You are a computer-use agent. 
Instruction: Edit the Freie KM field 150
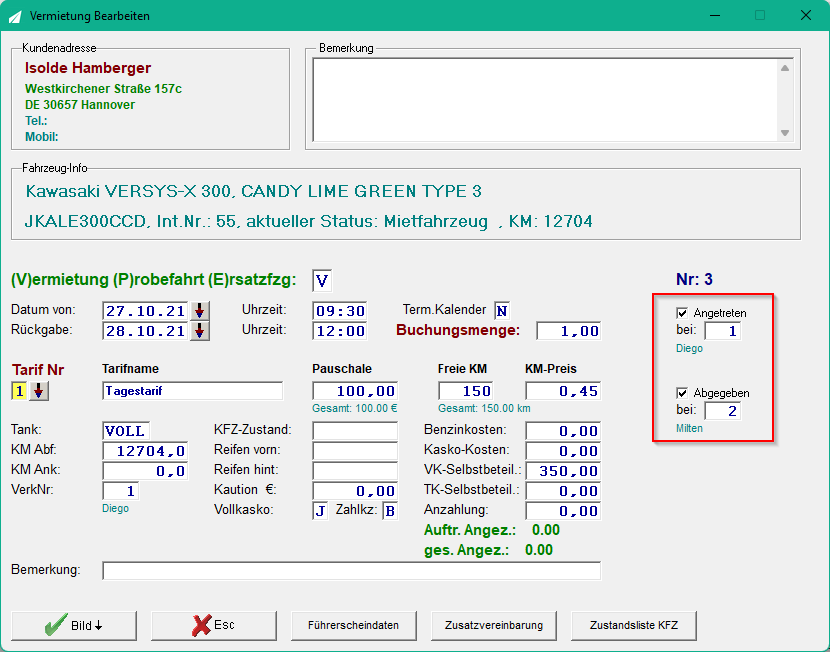pyautogui.click(x=465, y=391)
